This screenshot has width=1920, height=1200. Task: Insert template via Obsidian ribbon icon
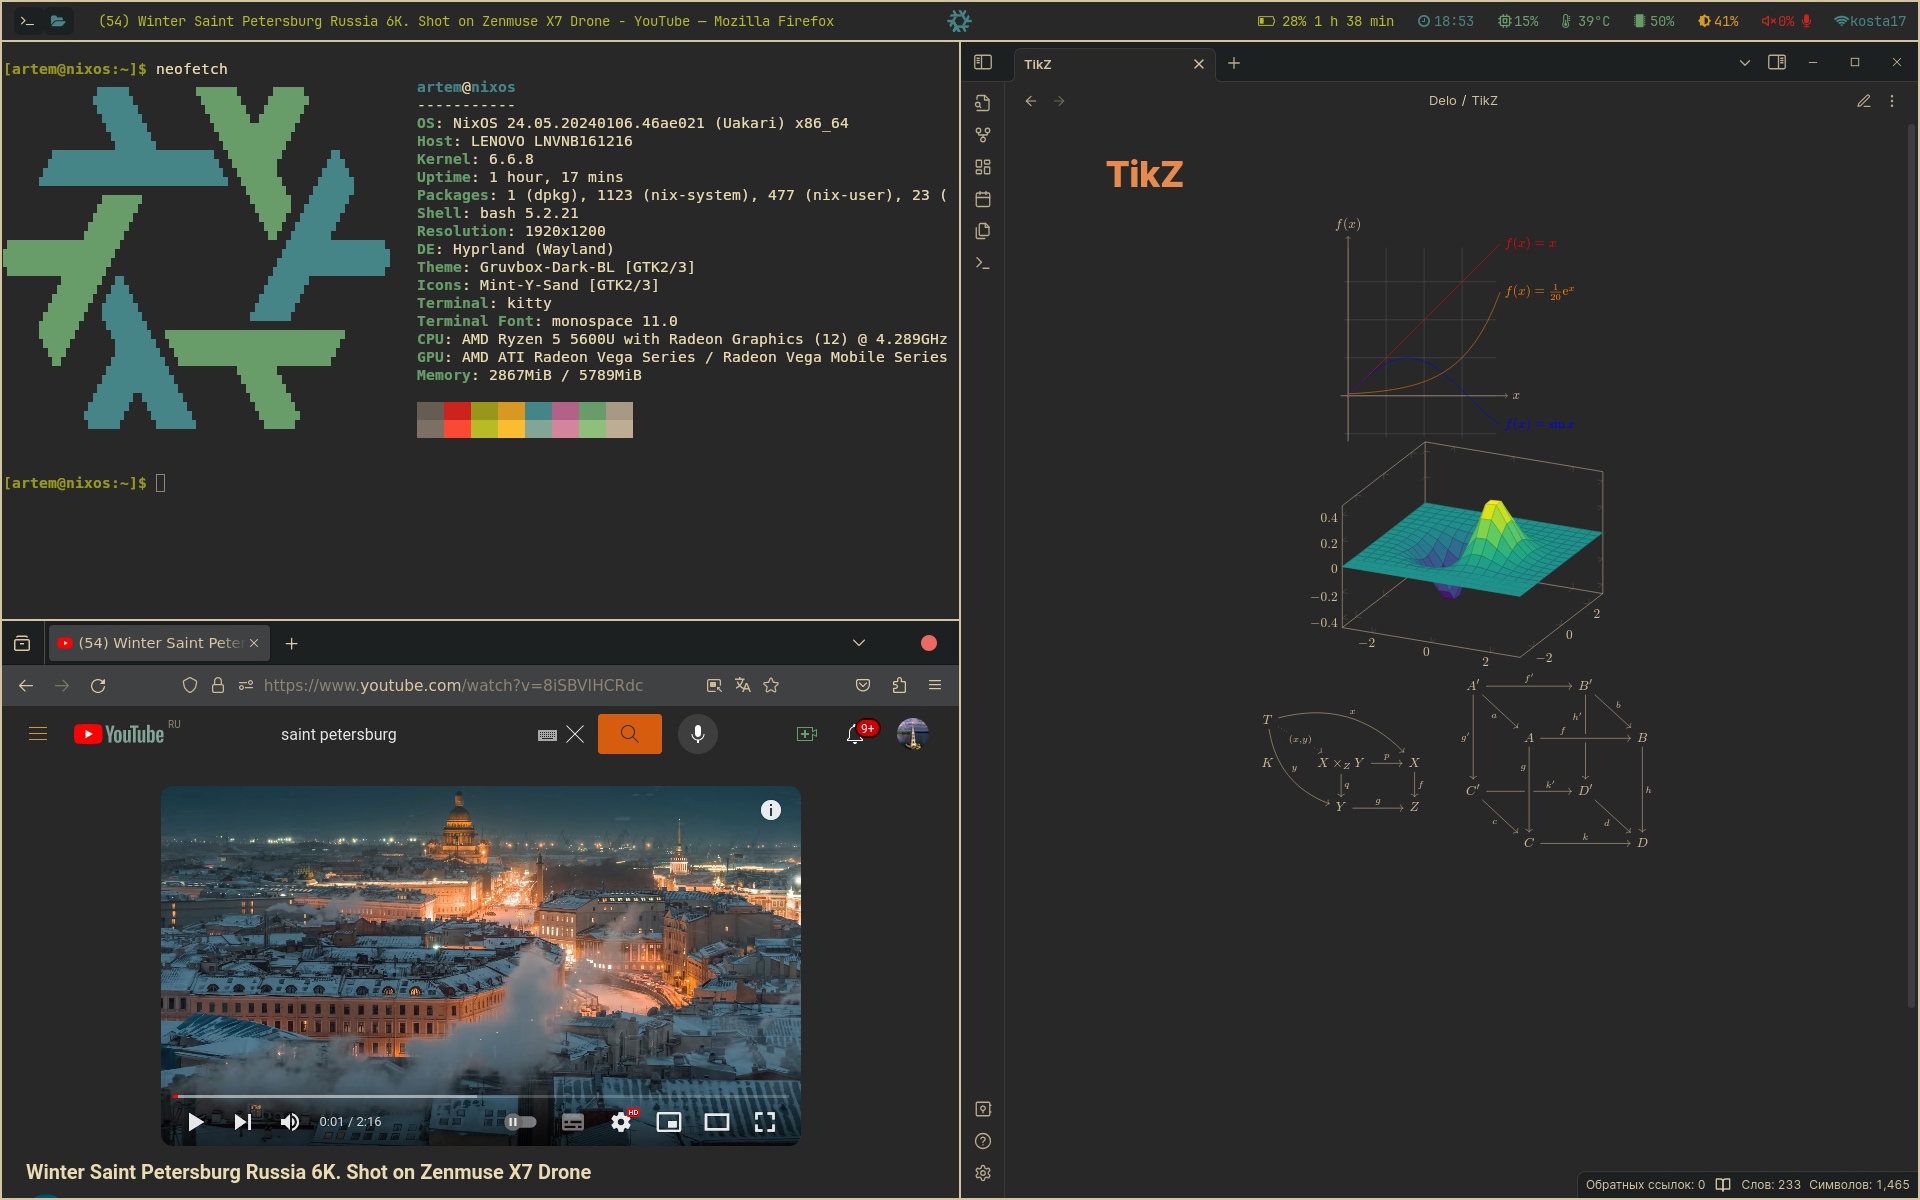983,231
